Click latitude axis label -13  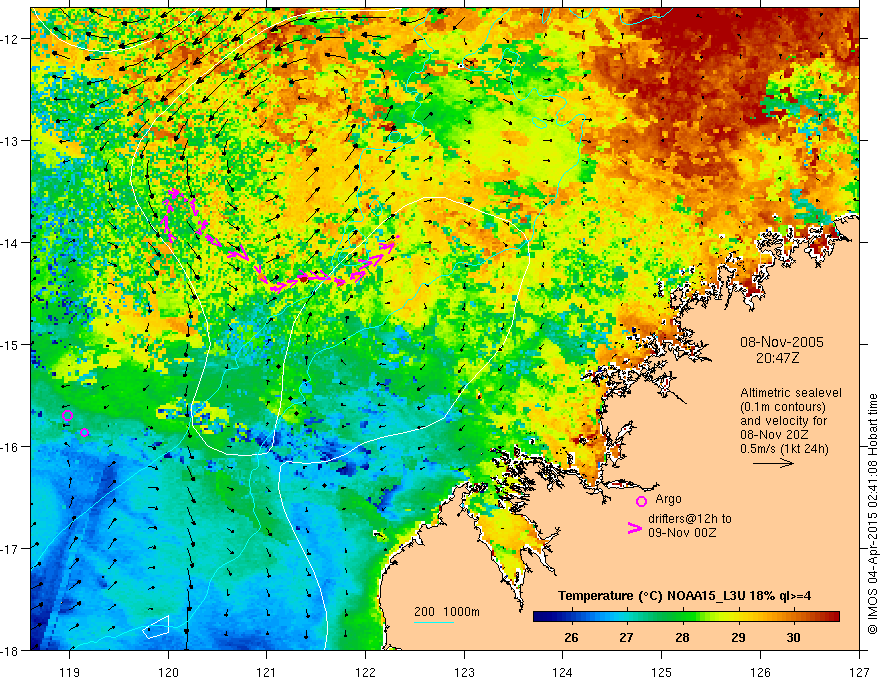(10, 141)
